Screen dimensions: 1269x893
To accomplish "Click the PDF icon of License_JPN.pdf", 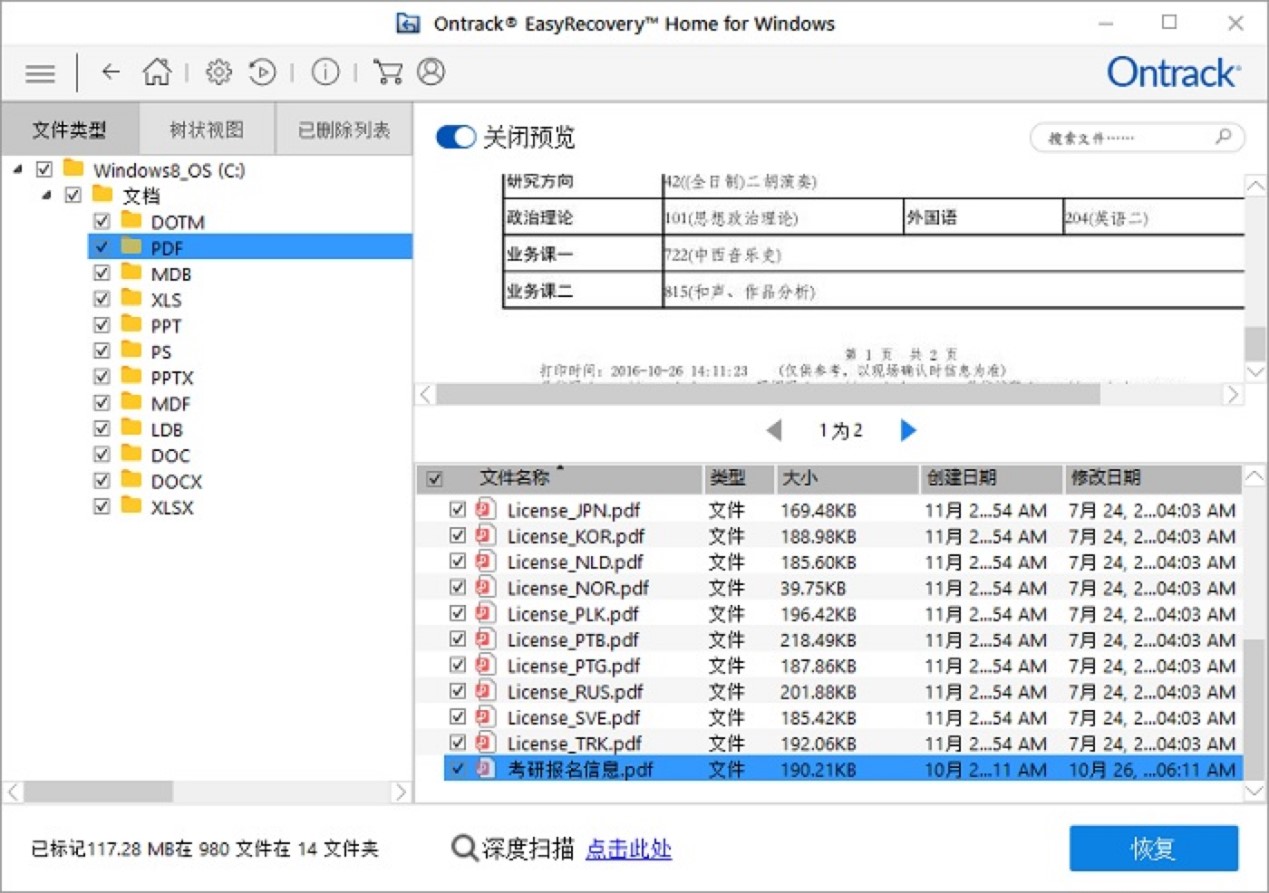I will [x=486, y=509].
